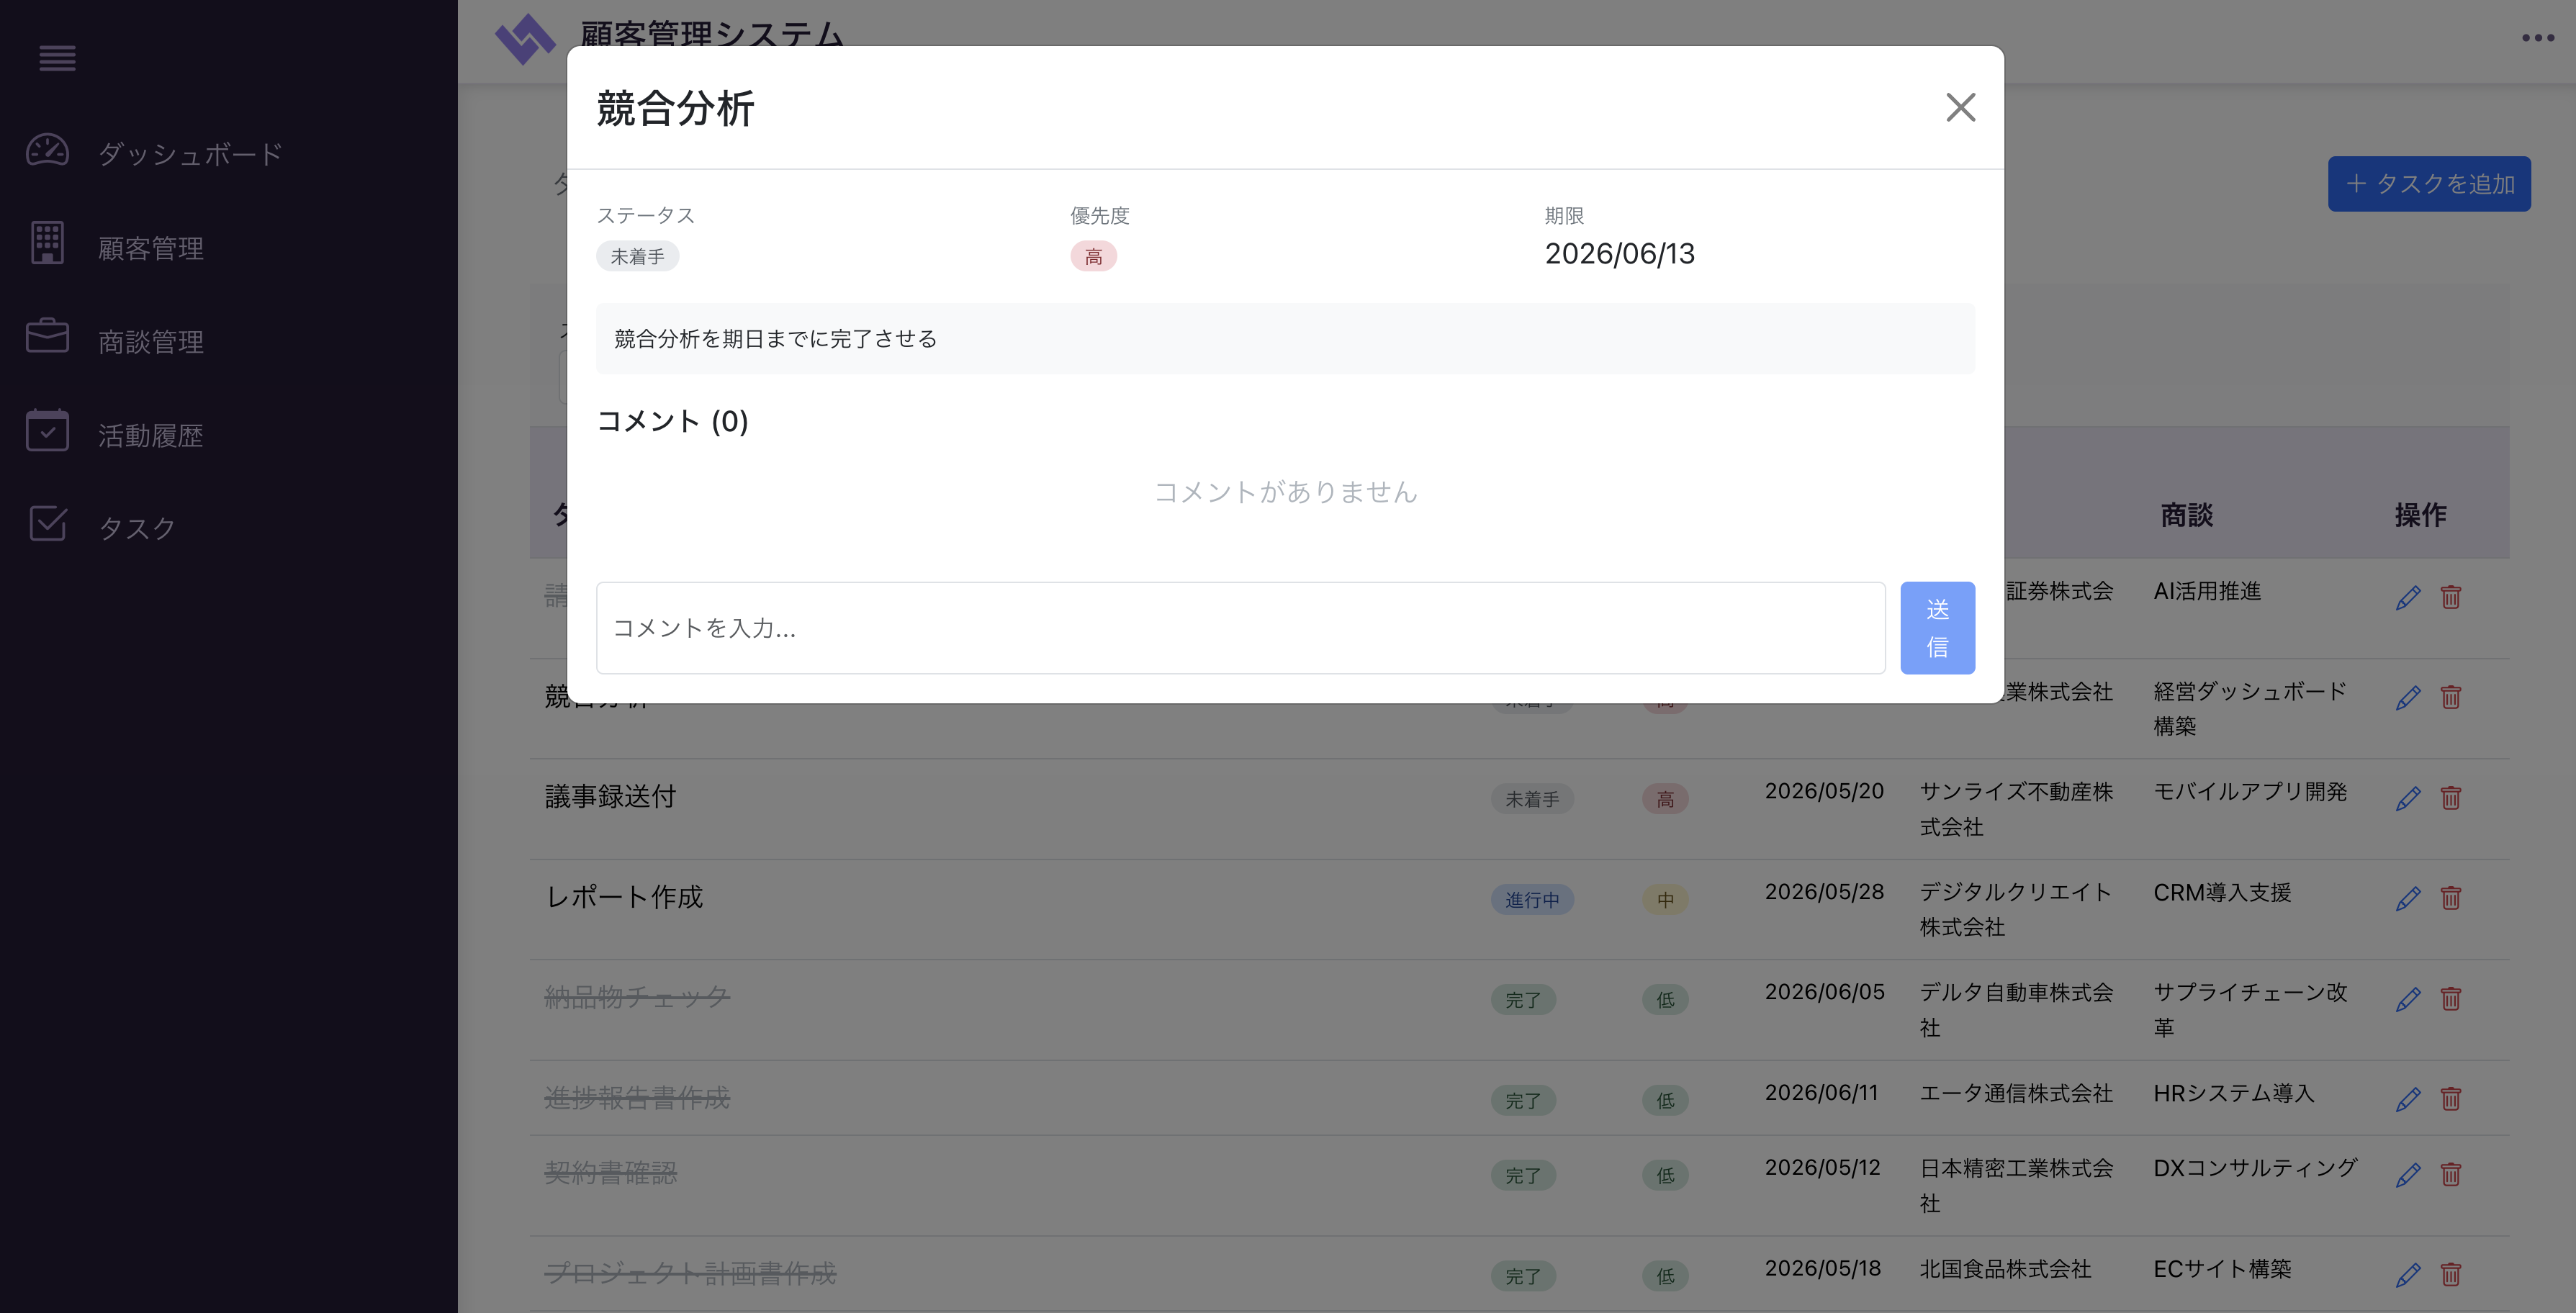Edit the プロジェクト計画書作成 task
Image resolution: width=2576 pixels, height=1313 pixels.
point(2408,1274)
